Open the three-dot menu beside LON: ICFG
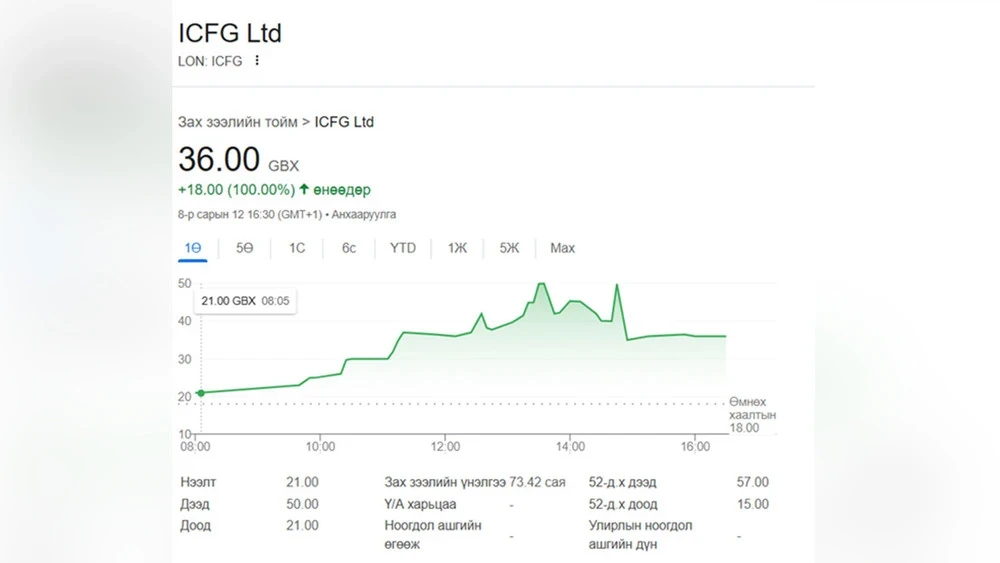 pos(257,61)
